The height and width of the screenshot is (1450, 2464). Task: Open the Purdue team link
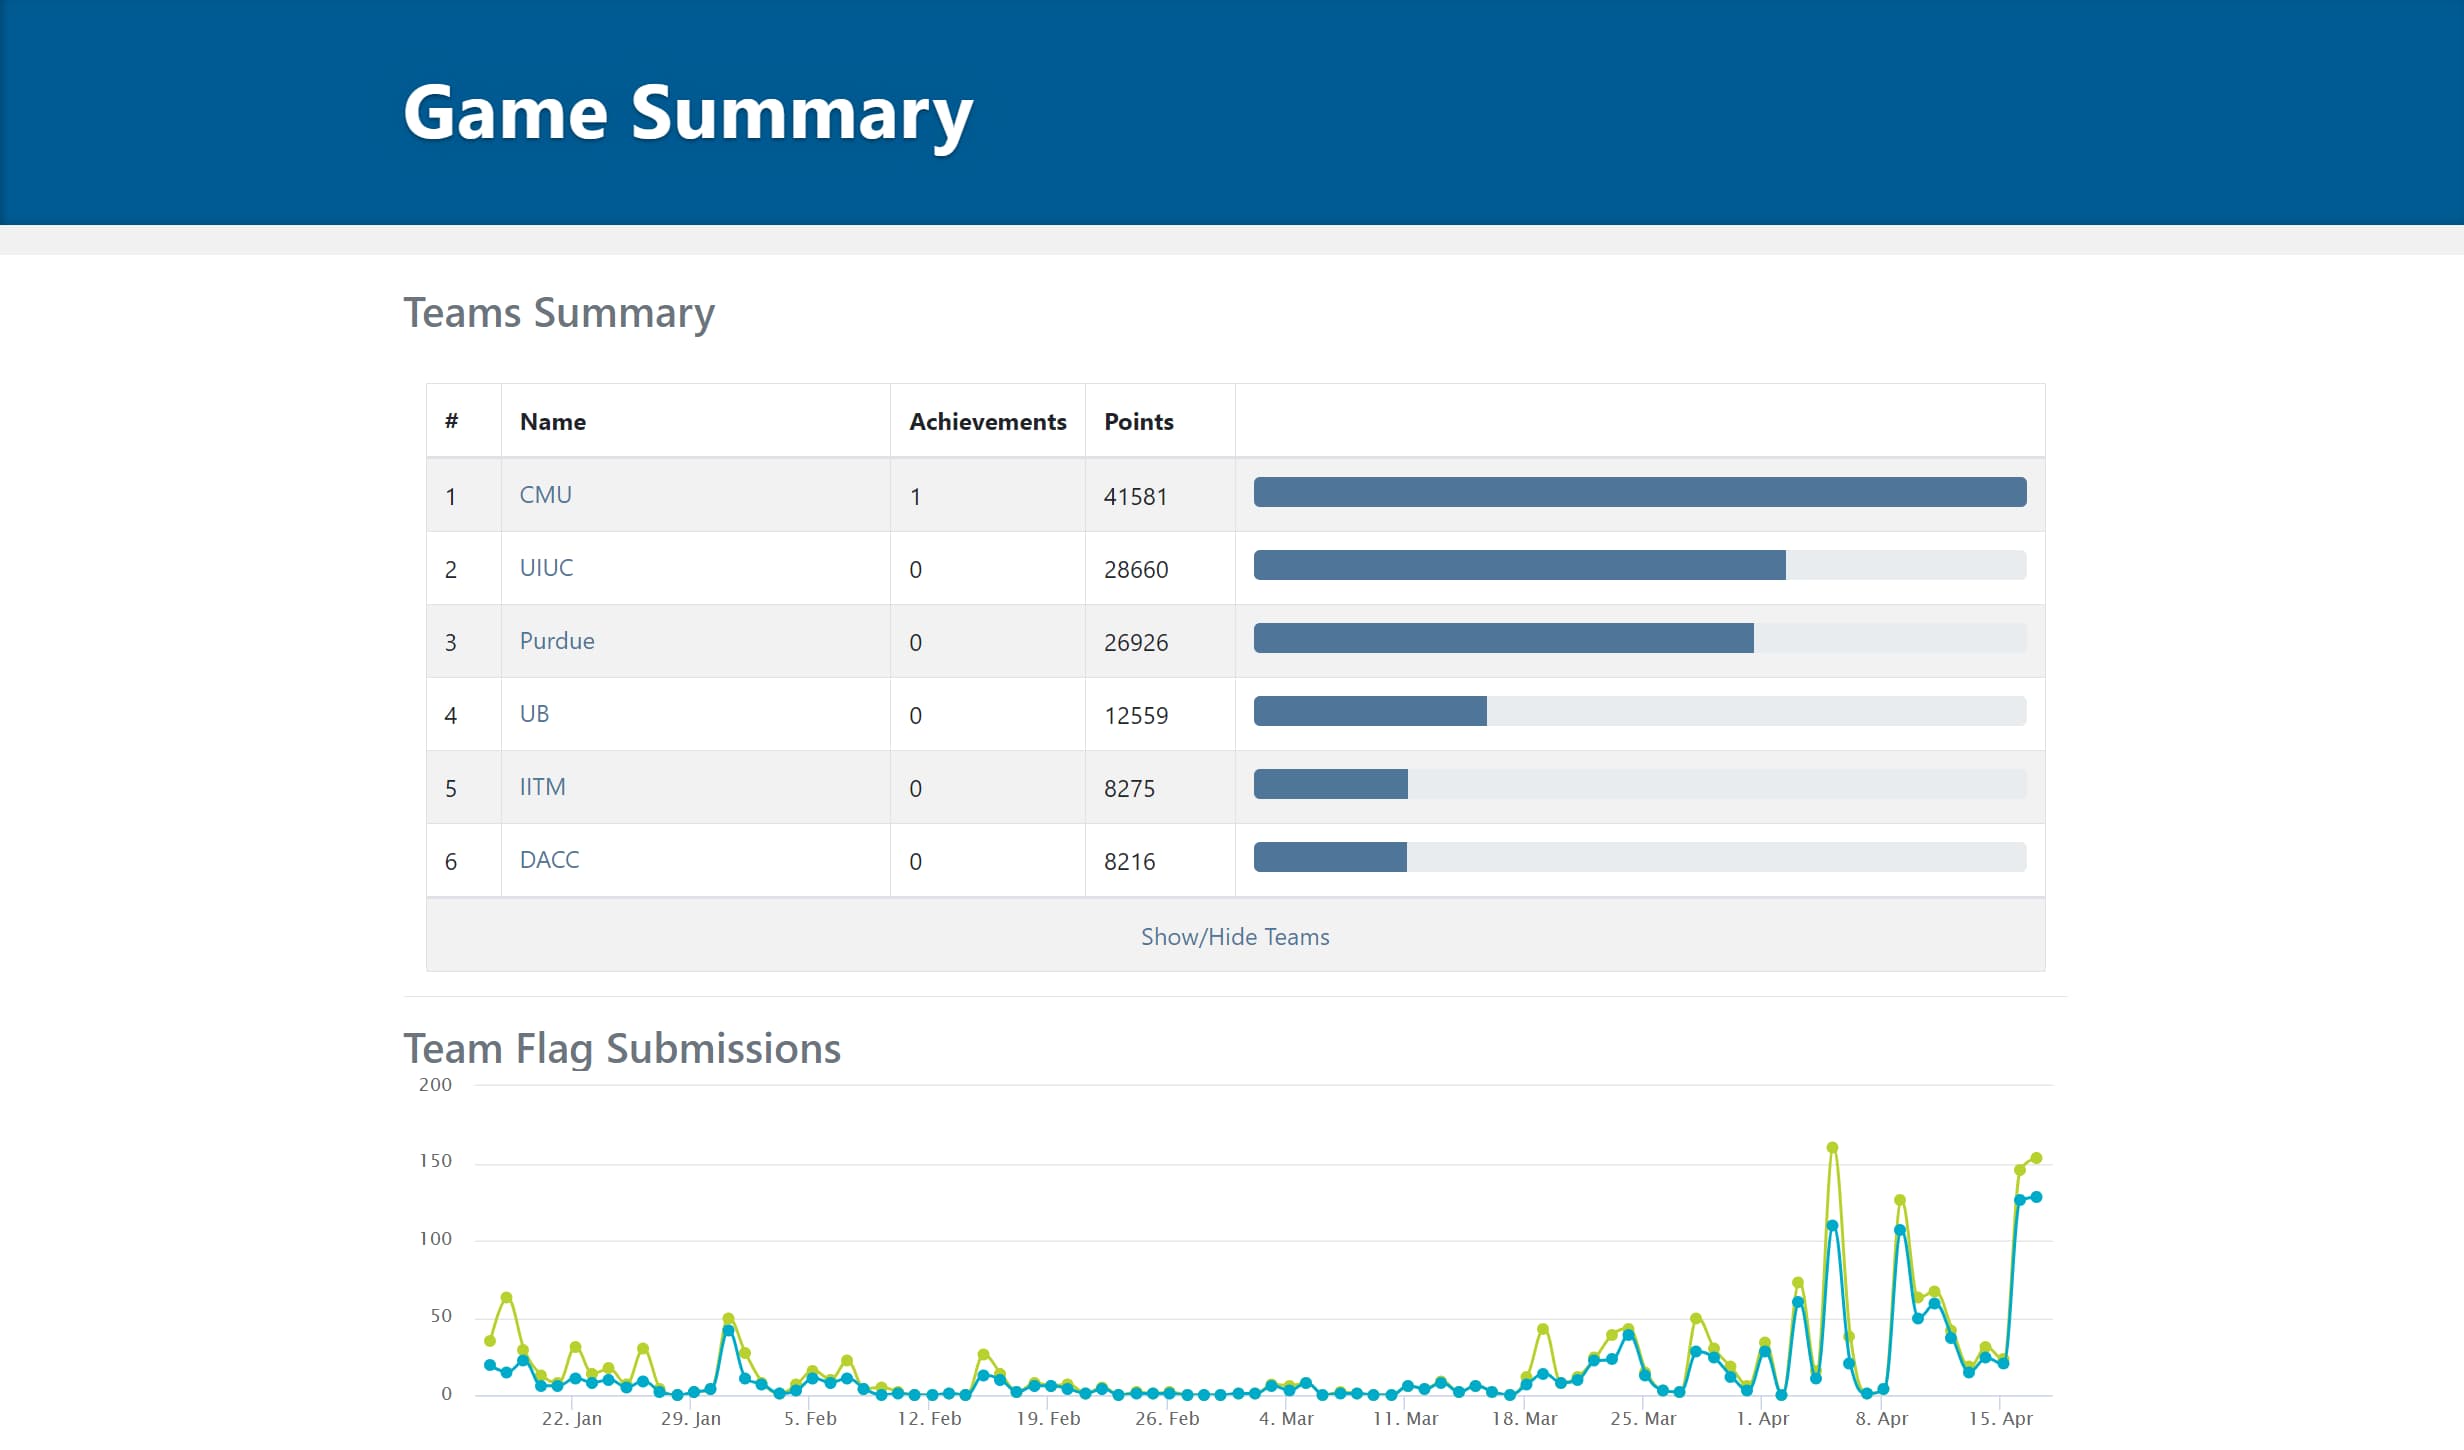(x=557, y=641)
